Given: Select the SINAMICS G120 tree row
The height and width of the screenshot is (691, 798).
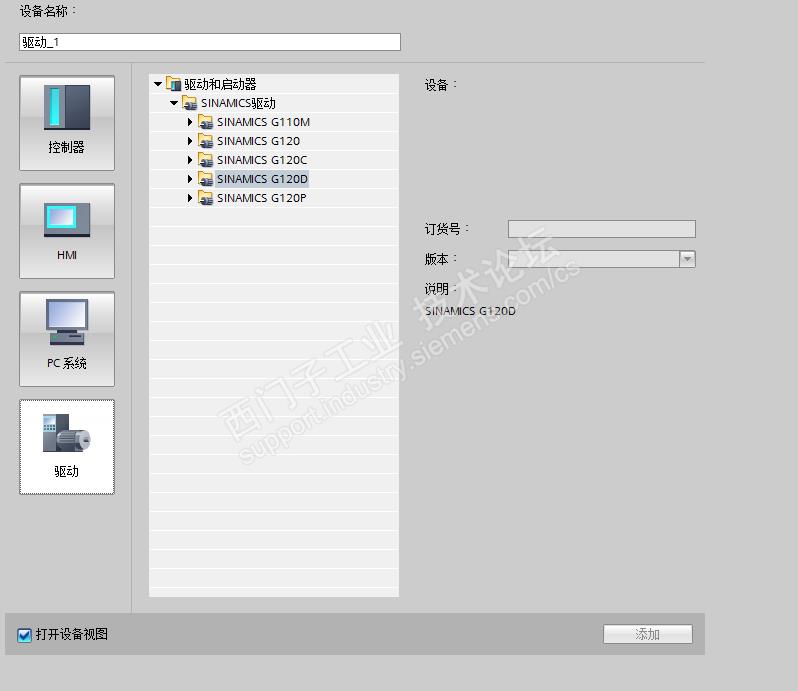Looking at the screenshot, I should coord(274,141).
